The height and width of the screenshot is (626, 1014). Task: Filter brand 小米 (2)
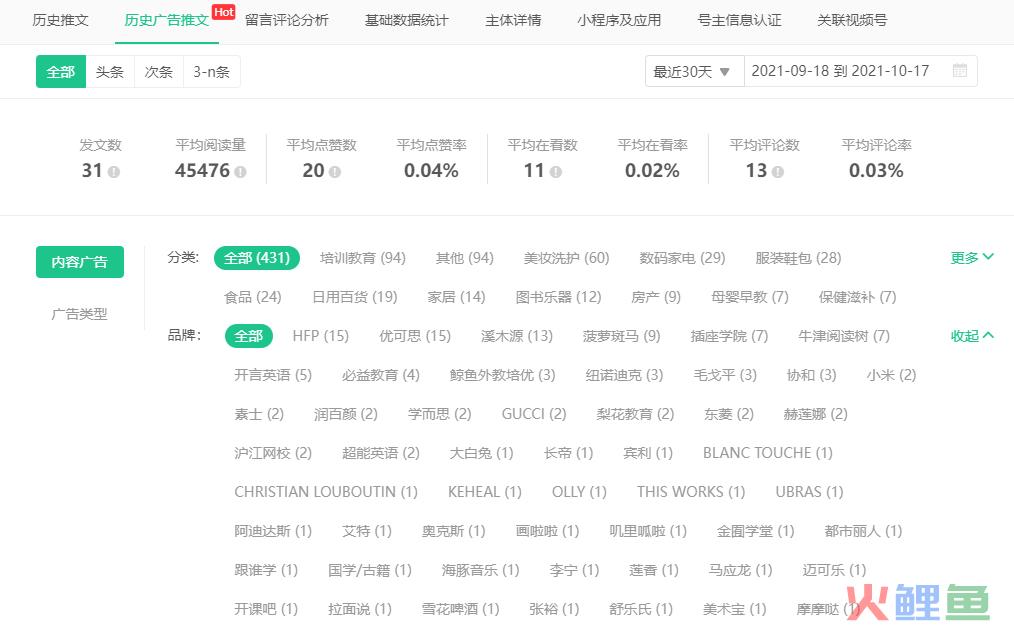[x=891, y=375]
